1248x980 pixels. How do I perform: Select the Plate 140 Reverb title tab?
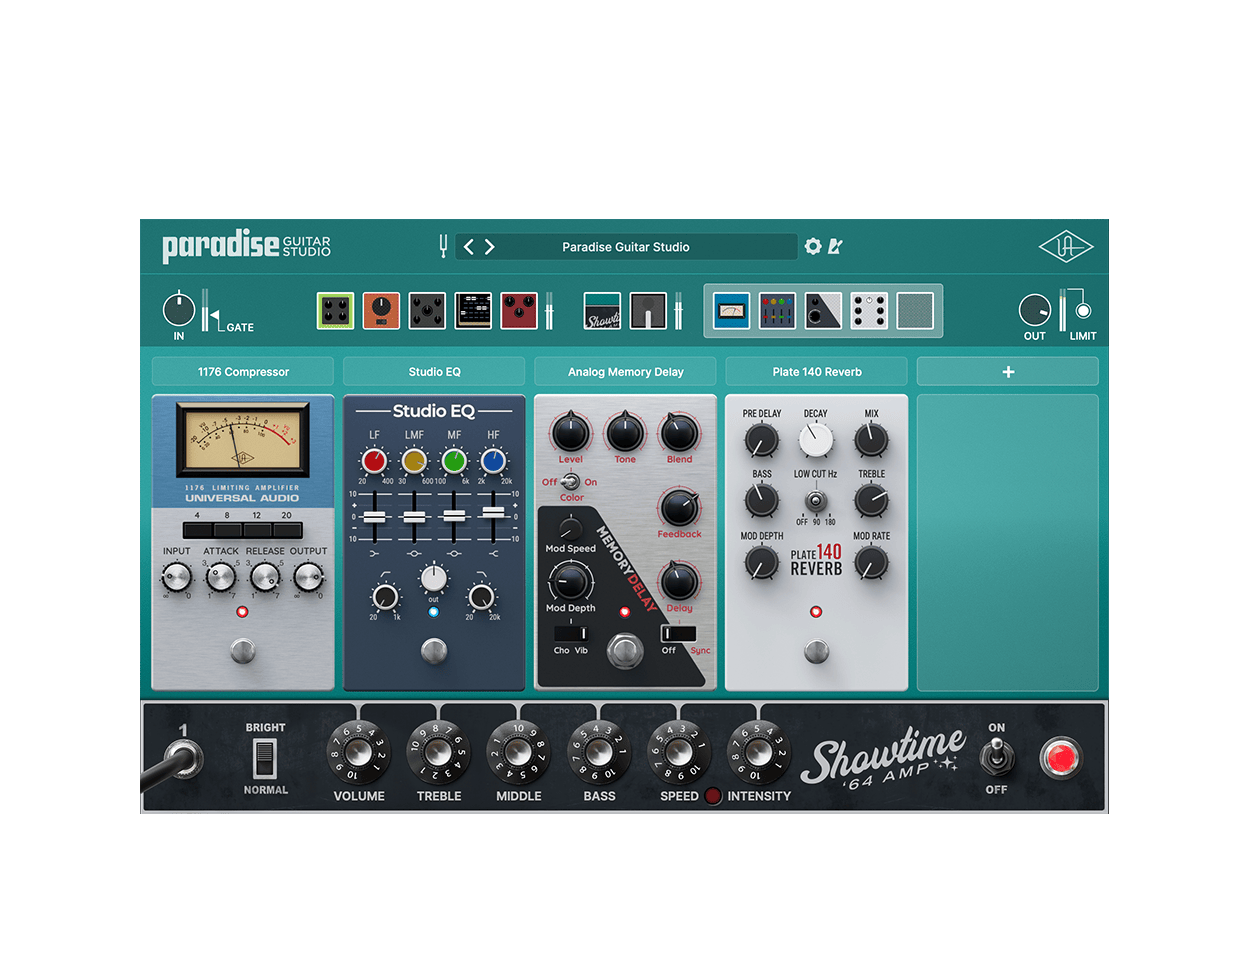(x=815, y=371)
